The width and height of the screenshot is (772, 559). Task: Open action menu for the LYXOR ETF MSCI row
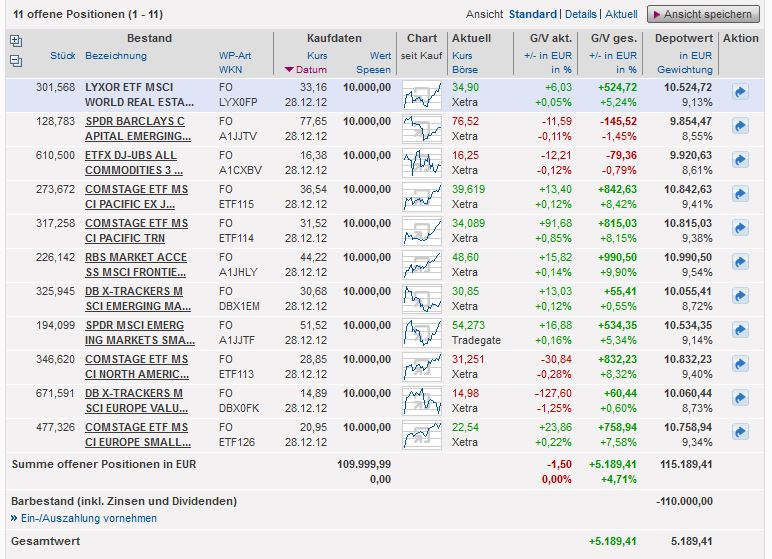[740, 92]
